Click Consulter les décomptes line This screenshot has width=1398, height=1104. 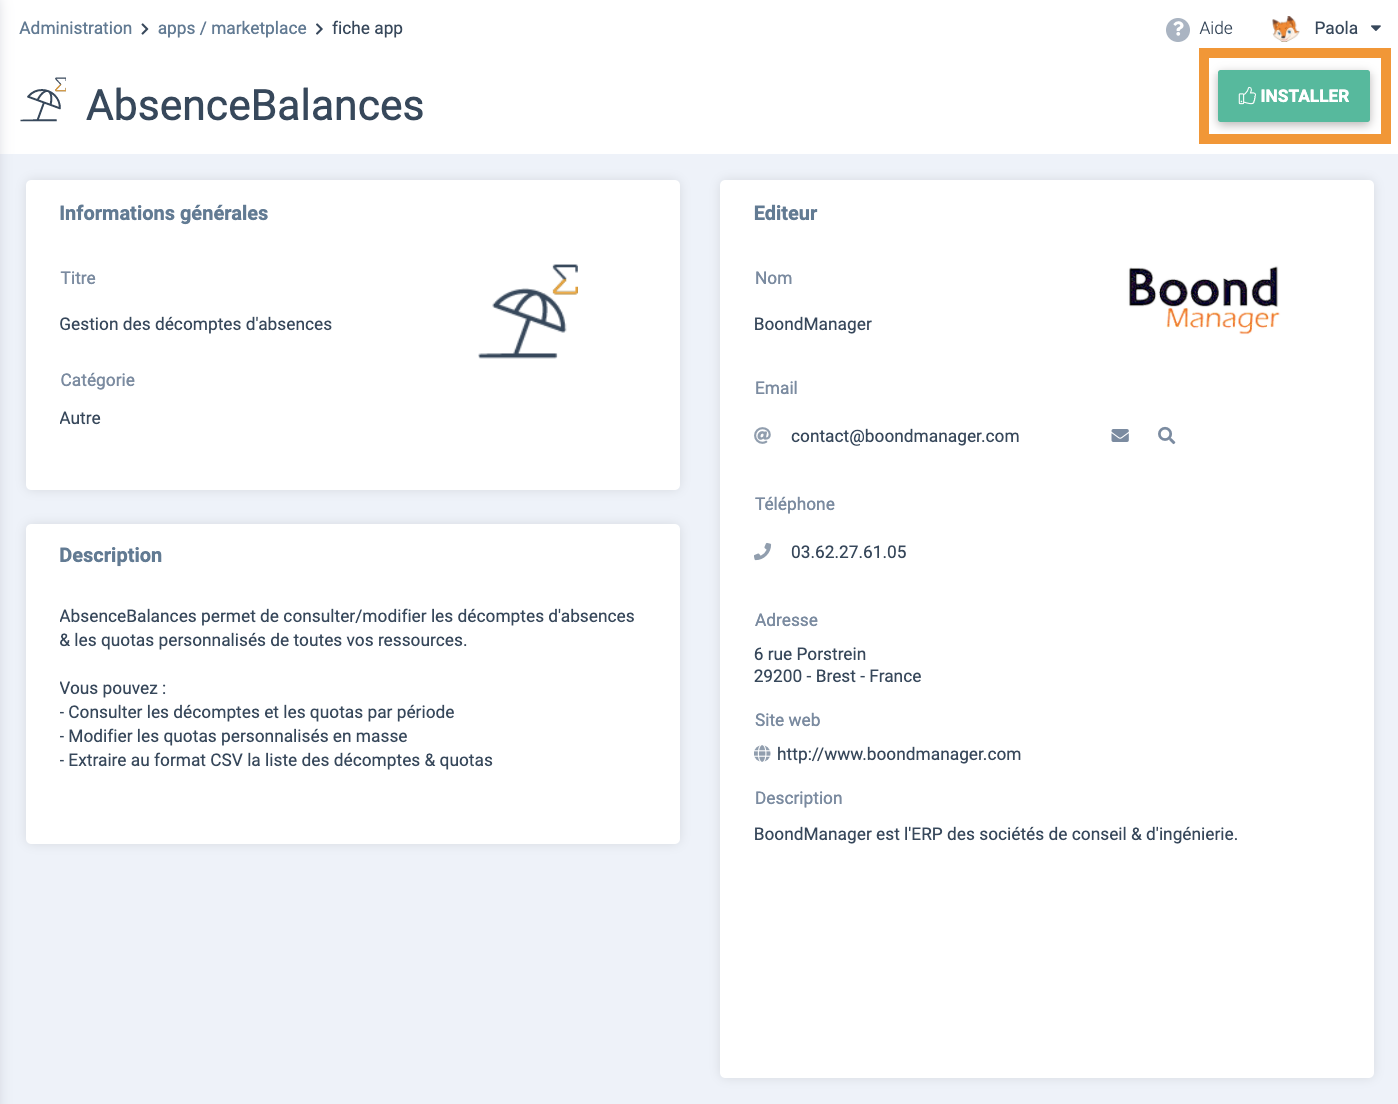[257, 712]
